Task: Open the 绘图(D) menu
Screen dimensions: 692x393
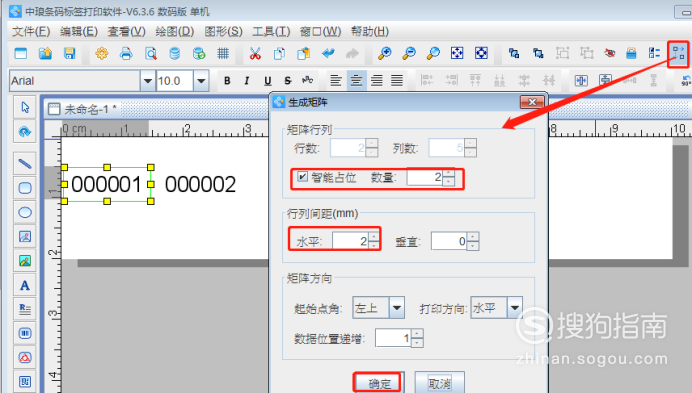Action: click(175, 31)
